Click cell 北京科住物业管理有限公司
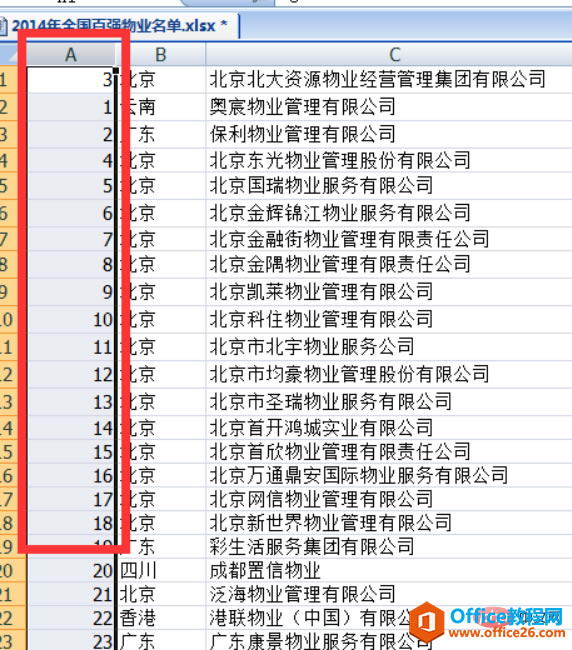572x650 pixels. 389,320
